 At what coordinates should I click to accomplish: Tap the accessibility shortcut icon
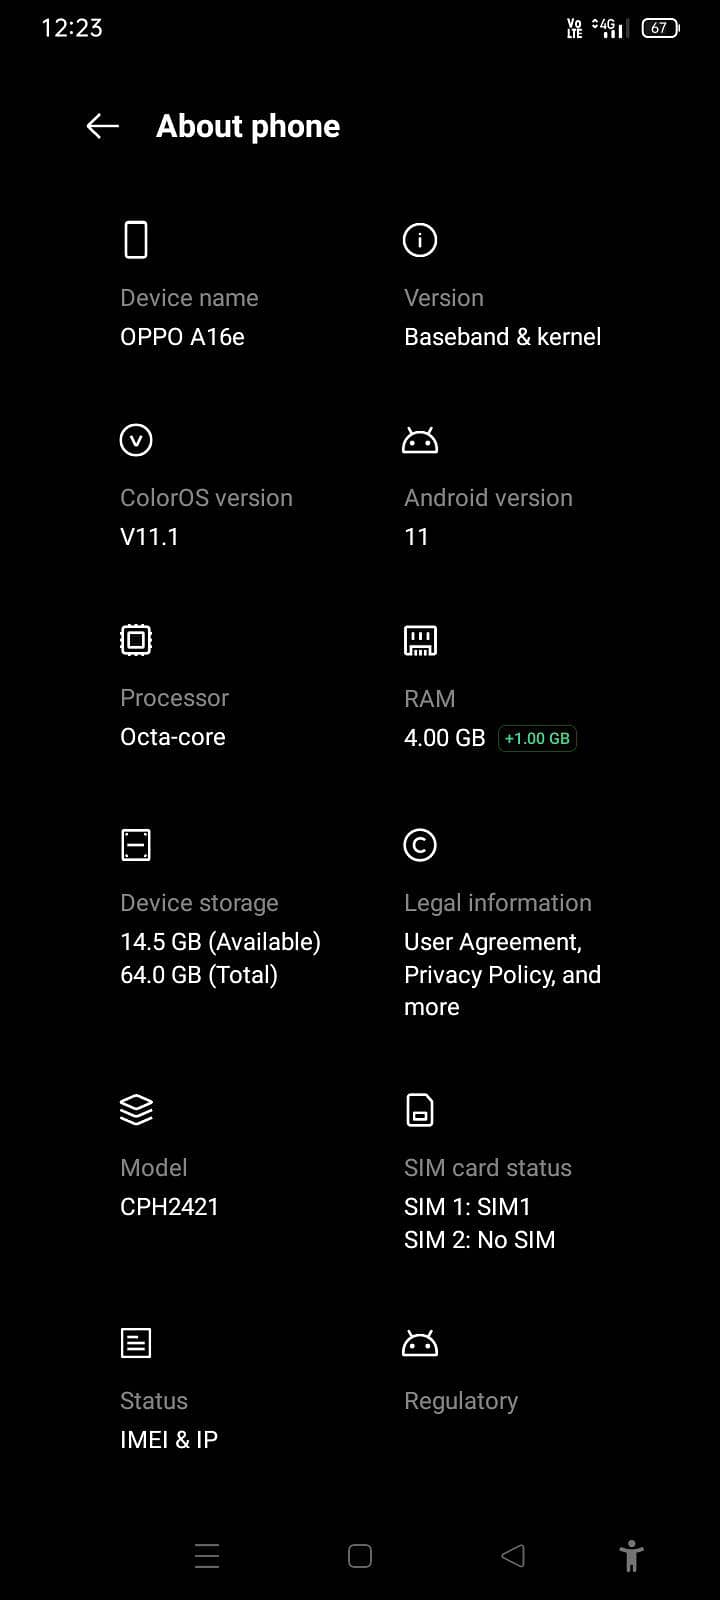[631, 1556]
